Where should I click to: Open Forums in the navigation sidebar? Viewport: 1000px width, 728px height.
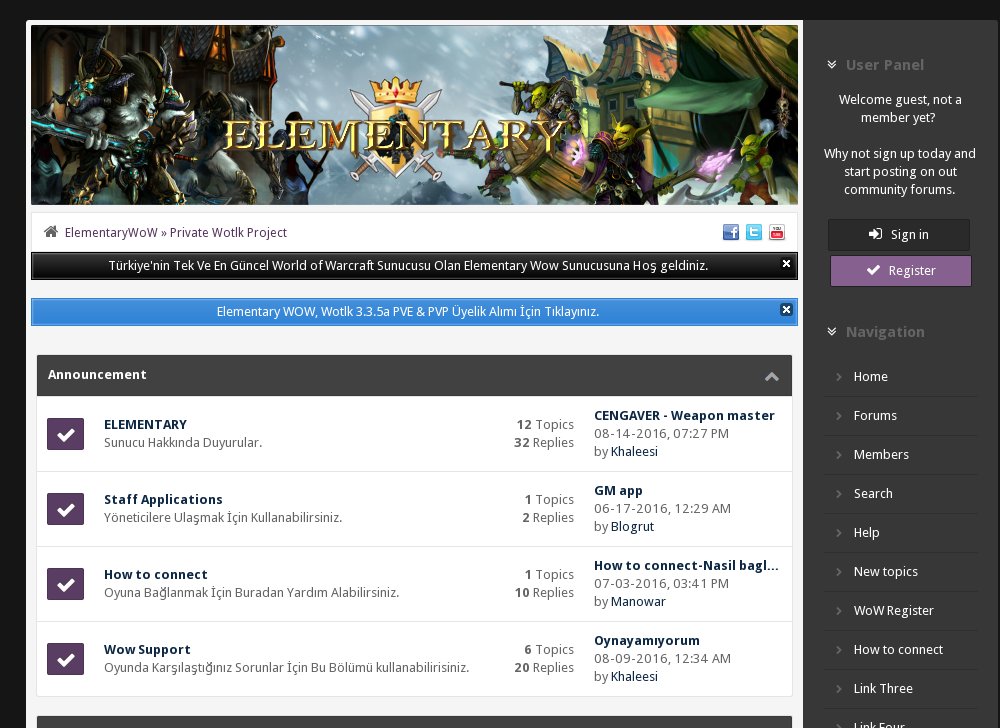click(x=875, y=416)
